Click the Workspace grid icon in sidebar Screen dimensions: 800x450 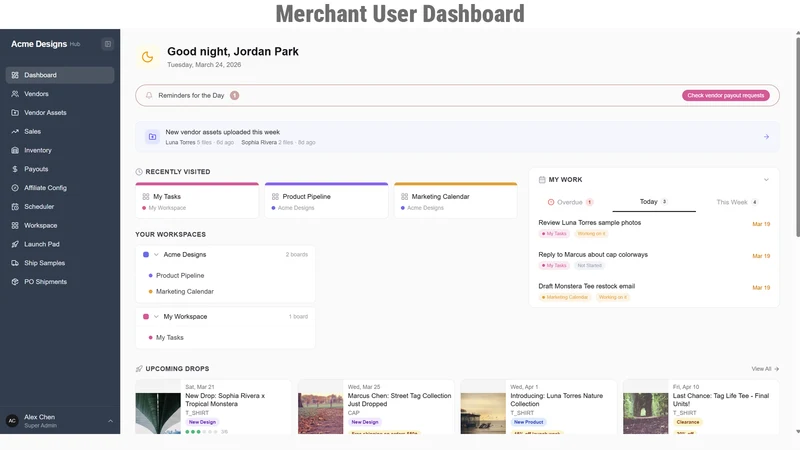pos(15,226)
